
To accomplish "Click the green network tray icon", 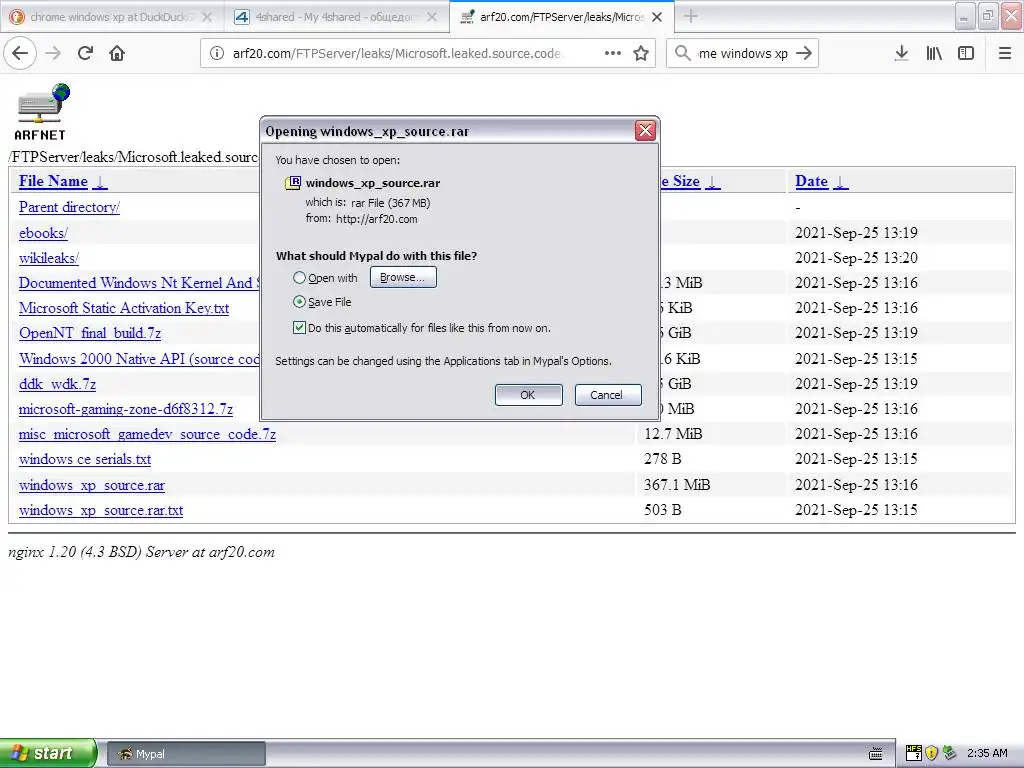I will click(949, 753).
